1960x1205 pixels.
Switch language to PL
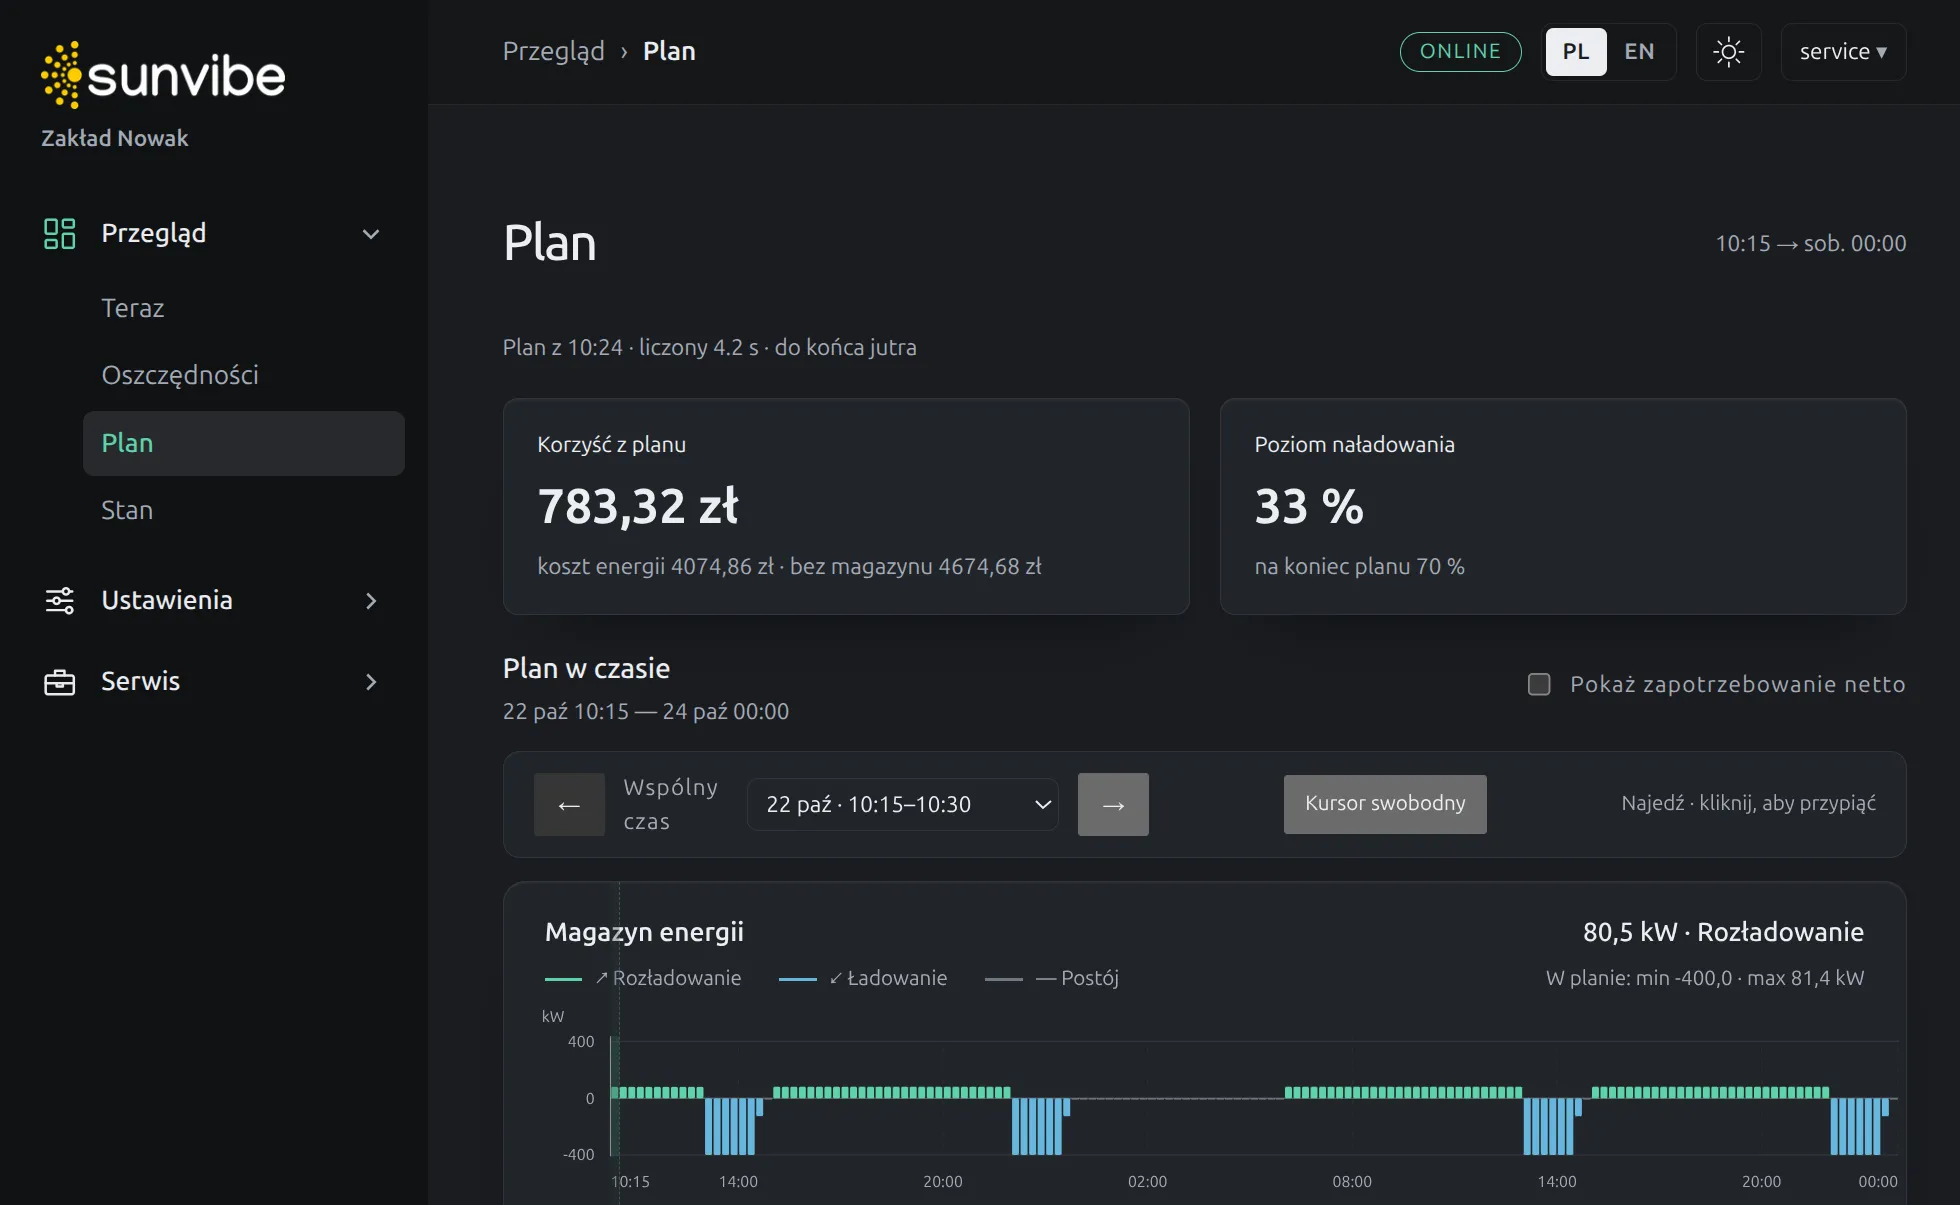(1576, 52)
